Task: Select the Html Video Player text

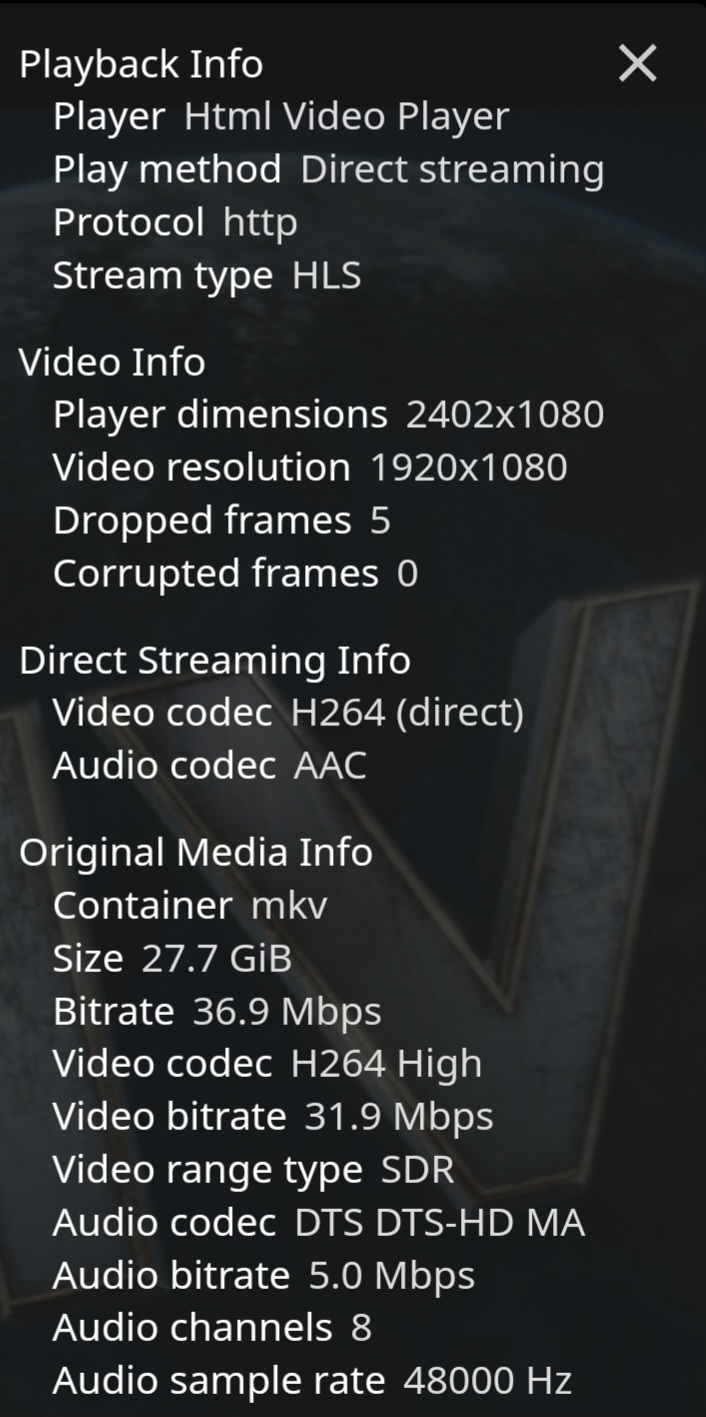Action: click(x=346, y=117)
